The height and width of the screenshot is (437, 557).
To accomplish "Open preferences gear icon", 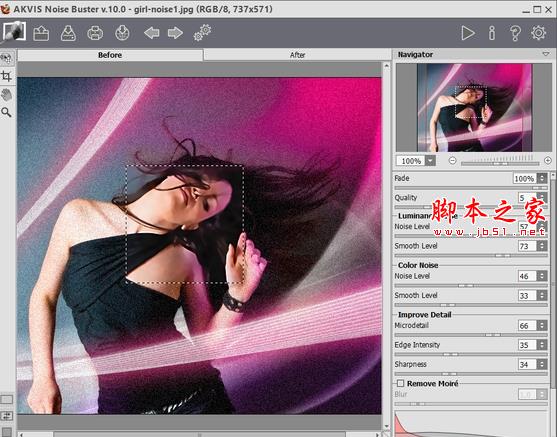I will click(x=539, y=33).
